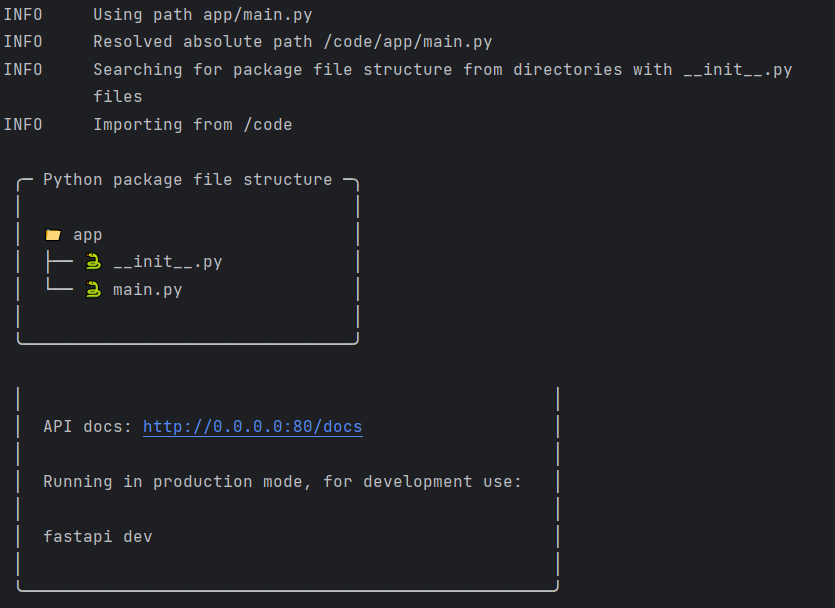This screenshot has height=608, width=835.
Task: Click INFO label on "Resolved absolute path" line
Action: 23,42
